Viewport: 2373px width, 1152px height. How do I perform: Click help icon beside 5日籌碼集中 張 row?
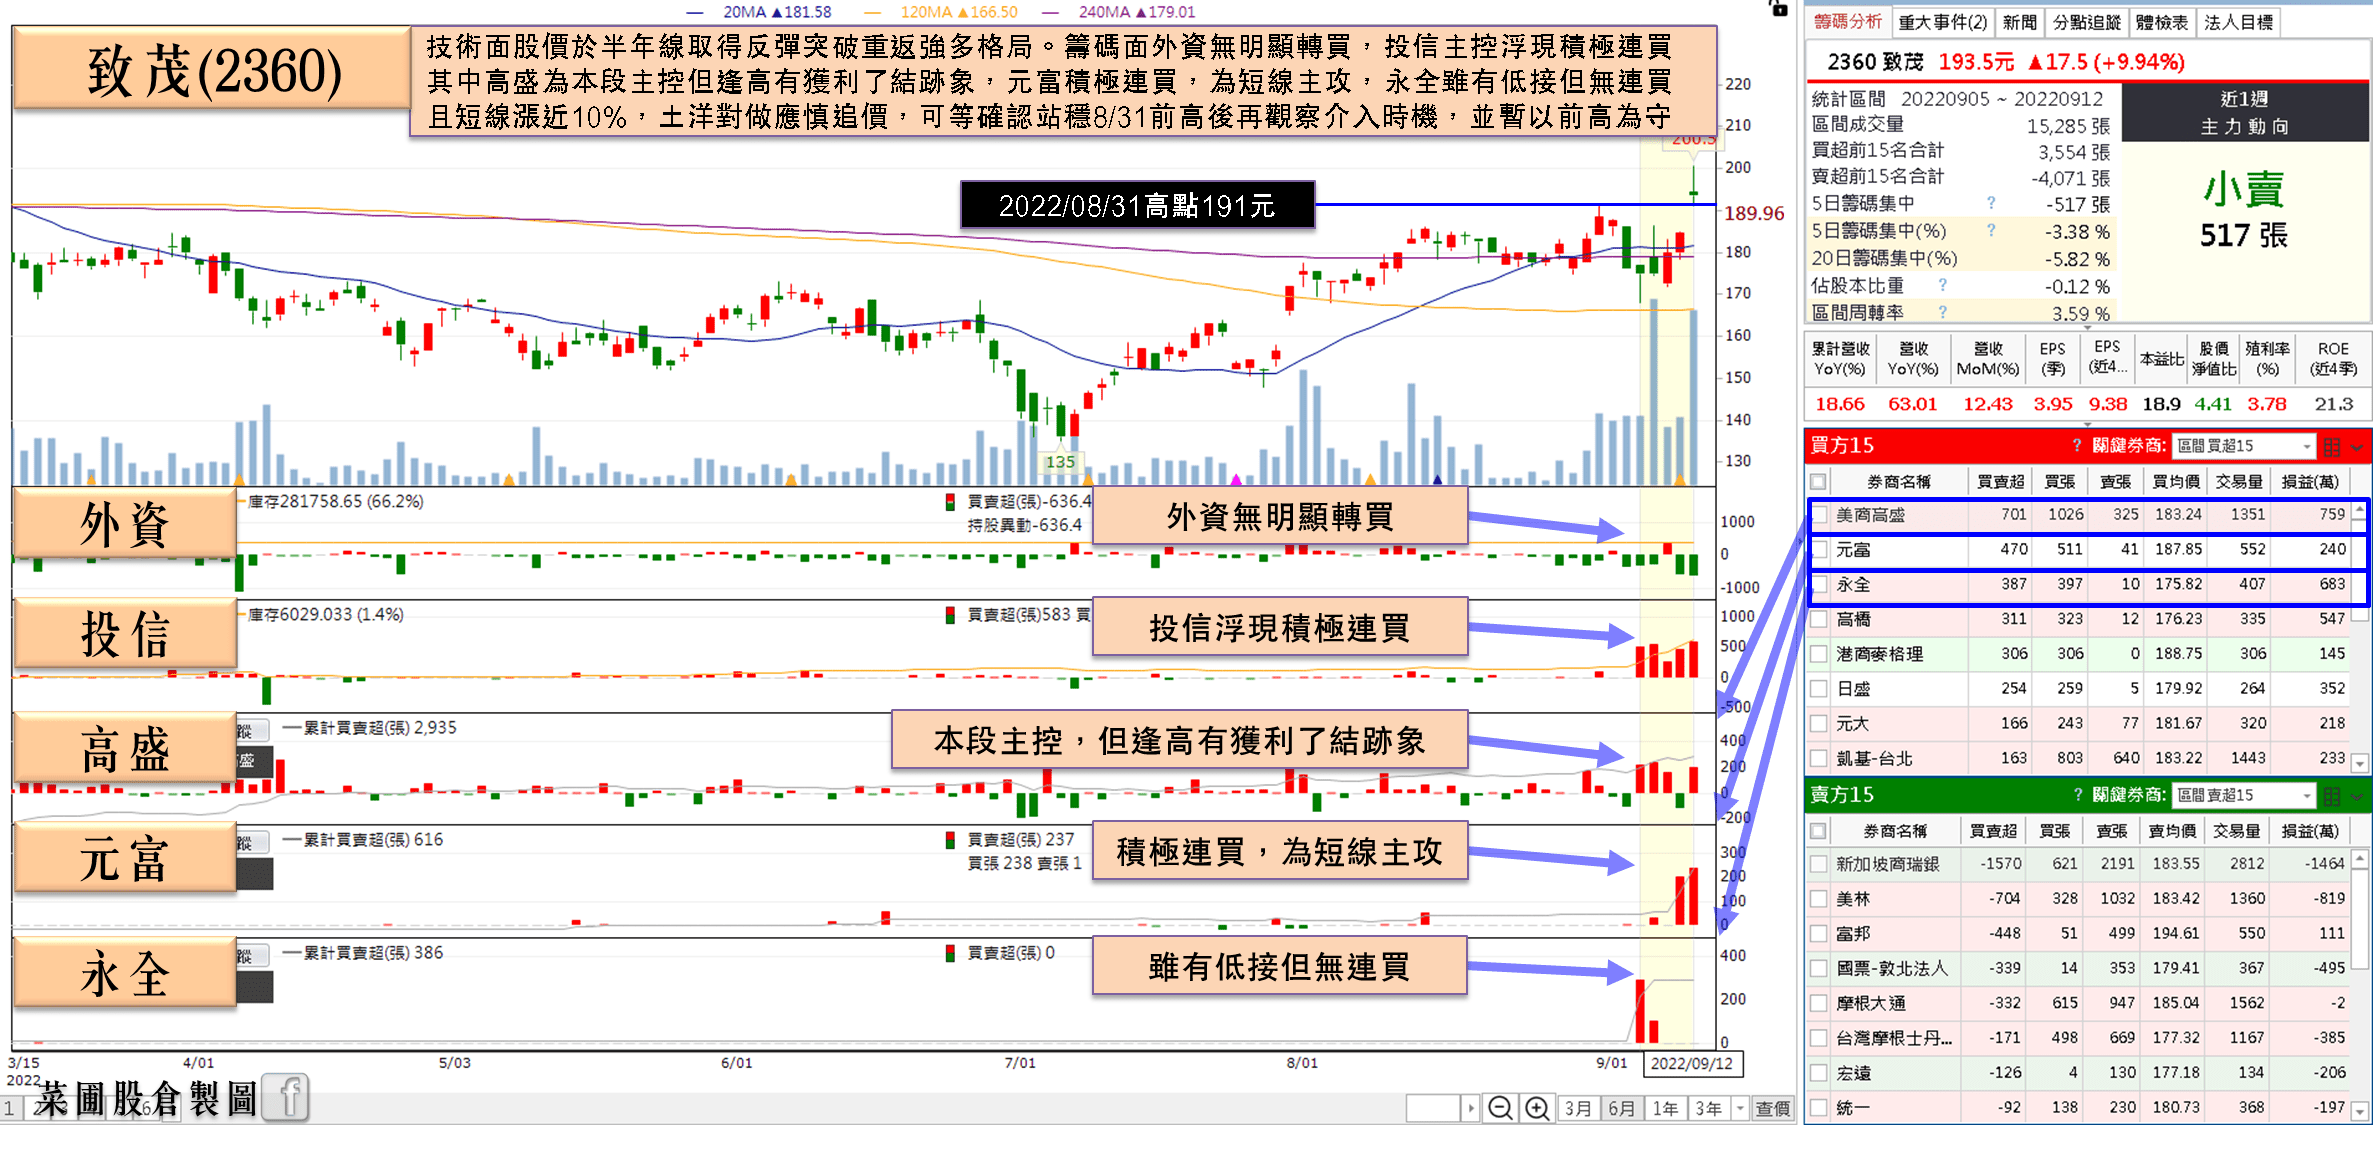[1991, 203]
